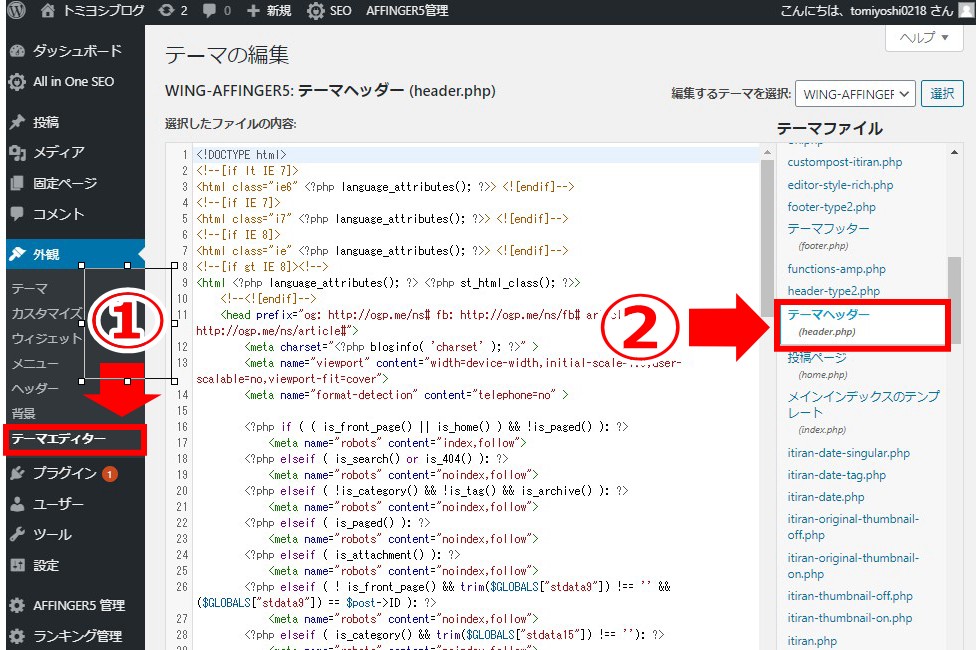Open itiran.php theme file
This screenshot has height=650, width=976.
[x=812, y=641]
